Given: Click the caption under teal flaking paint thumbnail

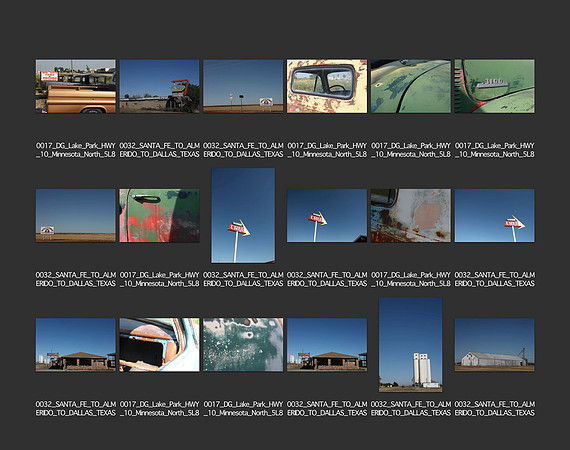Looking at the screenshot, I should (x=243, y=409).
